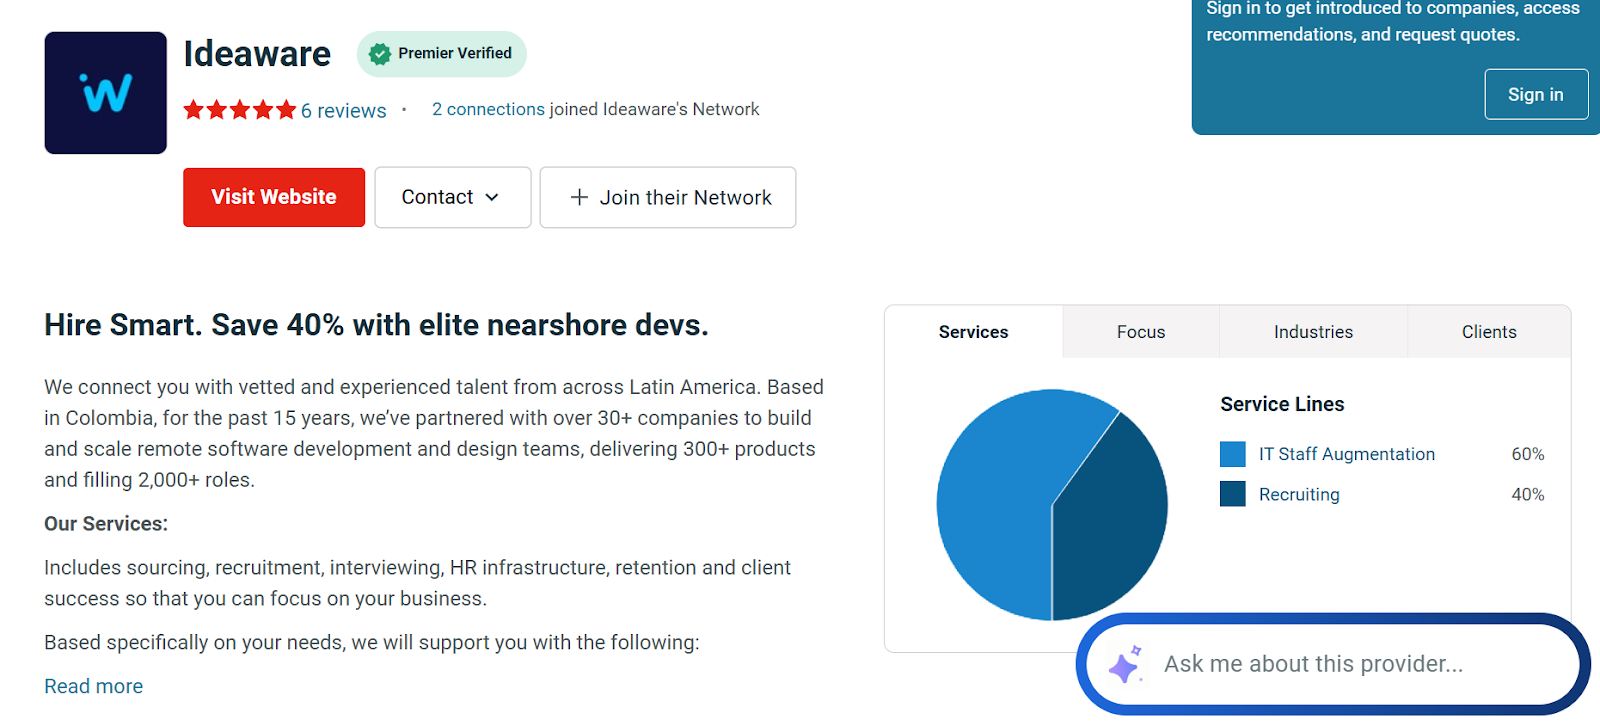Click the 40% value for Recruiting
Viewport: 1600px width, 726px height.
click(1528, 494)
